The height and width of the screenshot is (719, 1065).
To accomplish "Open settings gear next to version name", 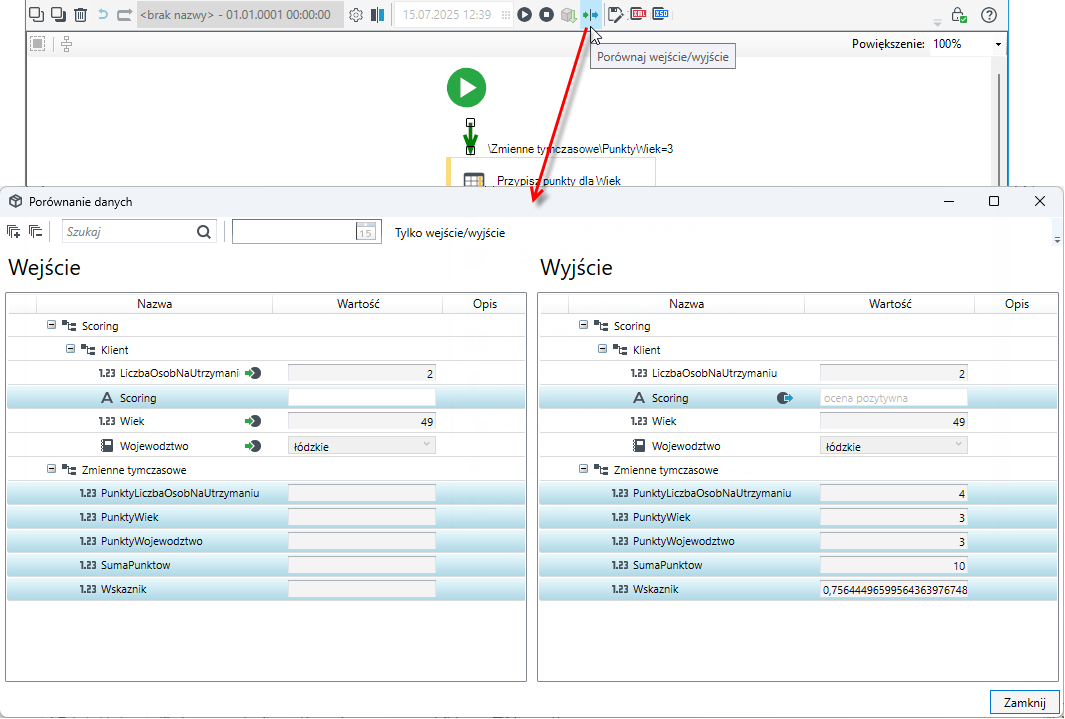I will pyautogui.click(x=356, y=14).
